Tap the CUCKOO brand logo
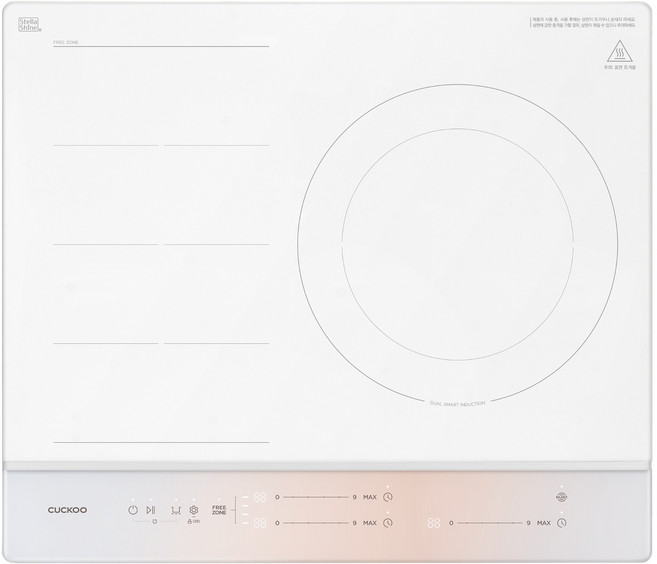657x564 pixels. [x=68, y=510]
